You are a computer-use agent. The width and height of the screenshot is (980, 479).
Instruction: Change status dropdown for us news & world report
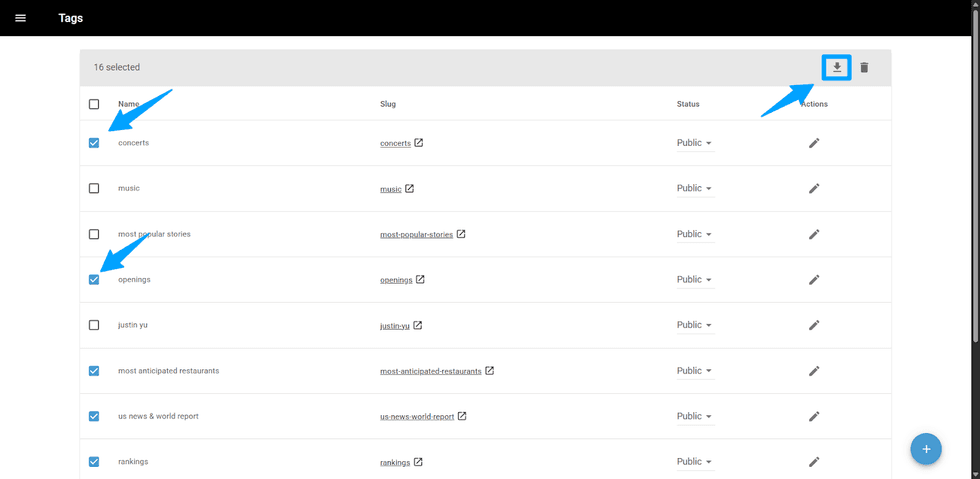click(695, 416)
